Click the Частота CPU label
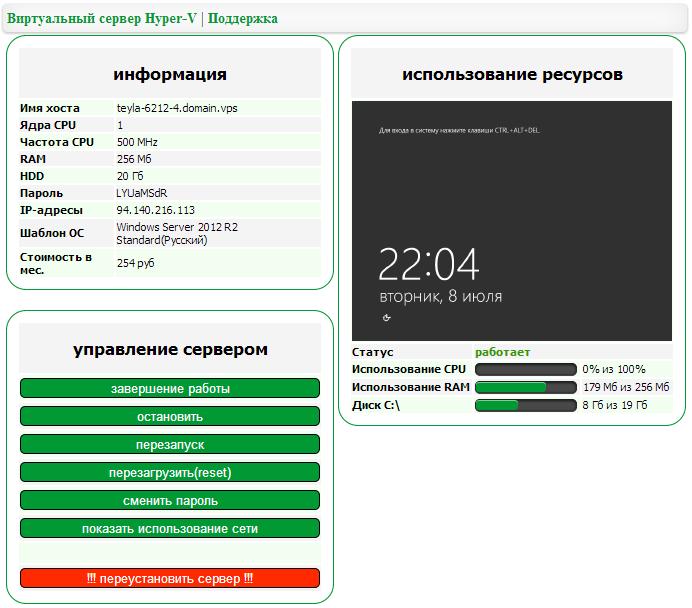 click(x=57, y=142)
